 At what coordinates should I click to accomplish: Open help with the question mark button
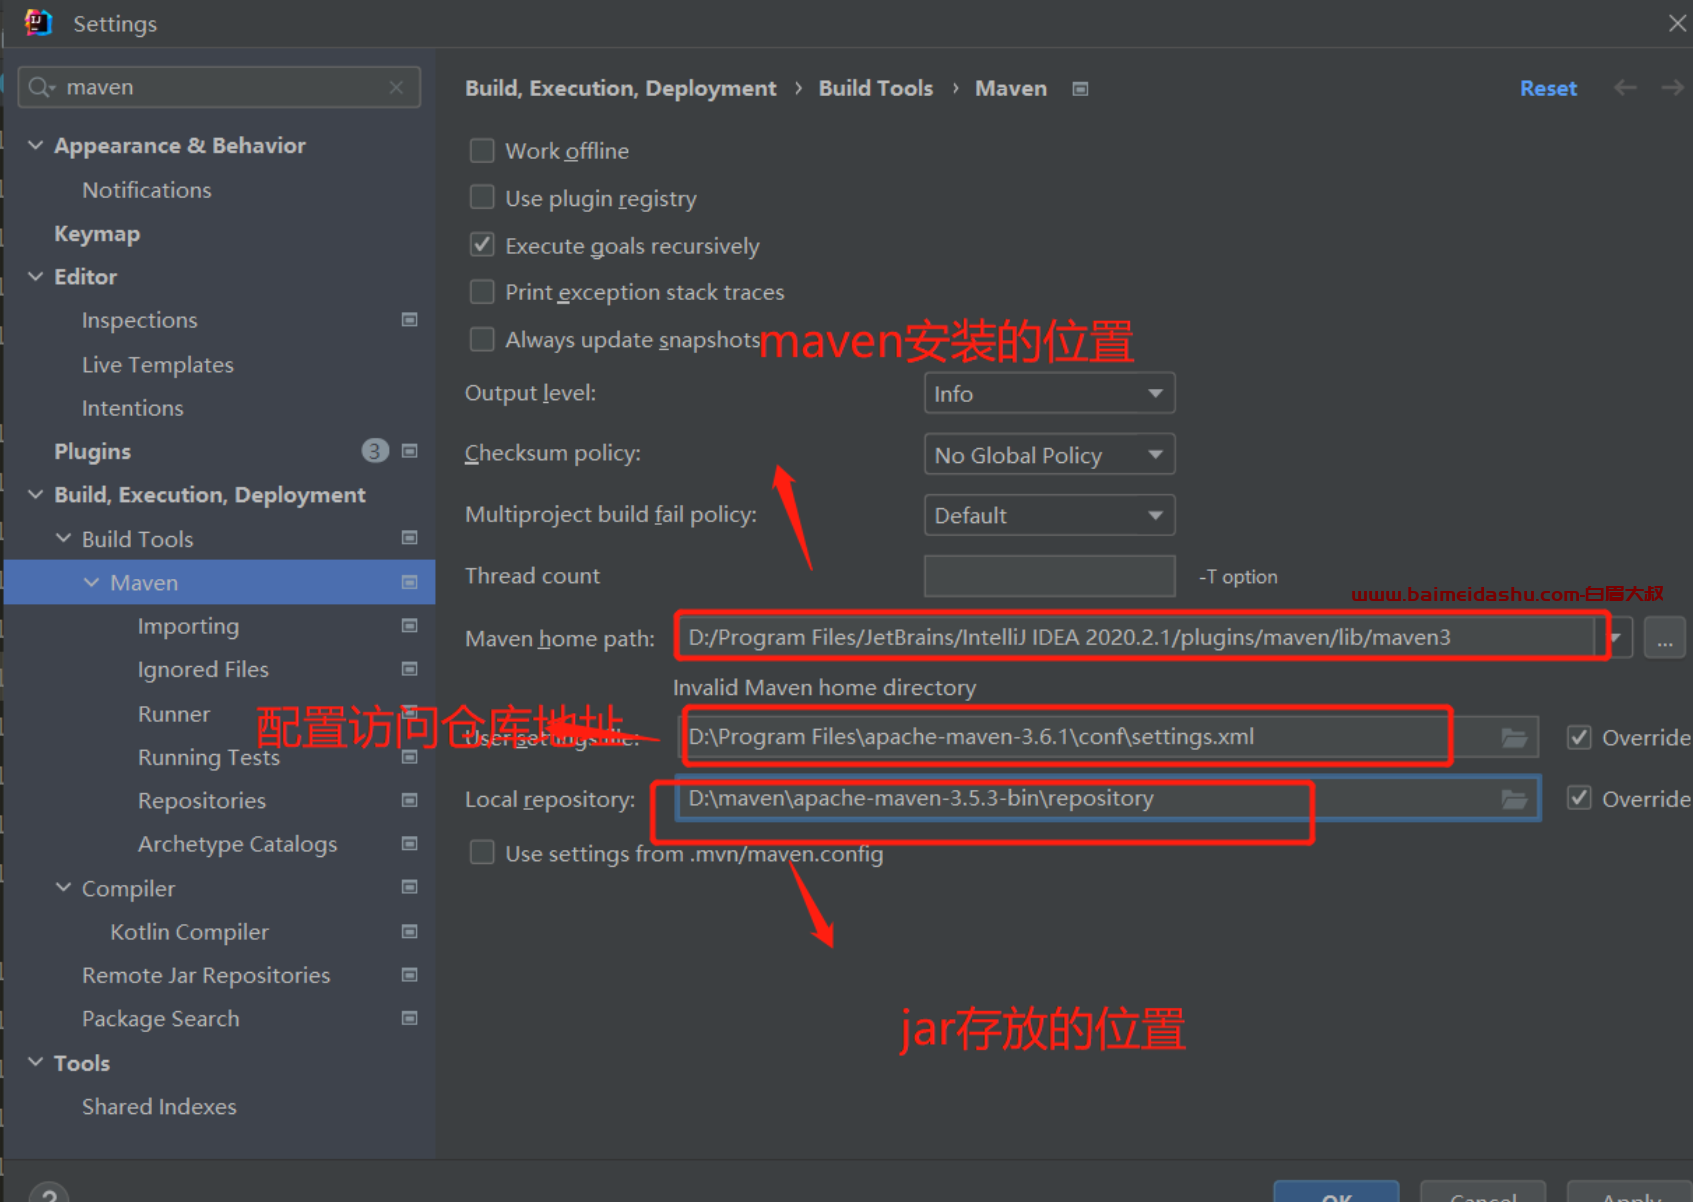coord(49,1192)
